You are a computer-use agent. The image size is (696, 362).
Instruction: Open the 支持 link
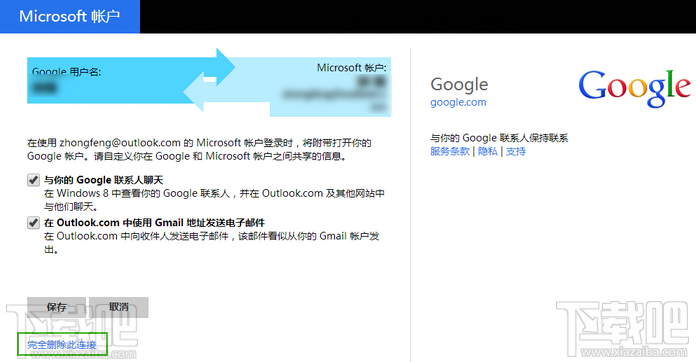pos(516,151)
